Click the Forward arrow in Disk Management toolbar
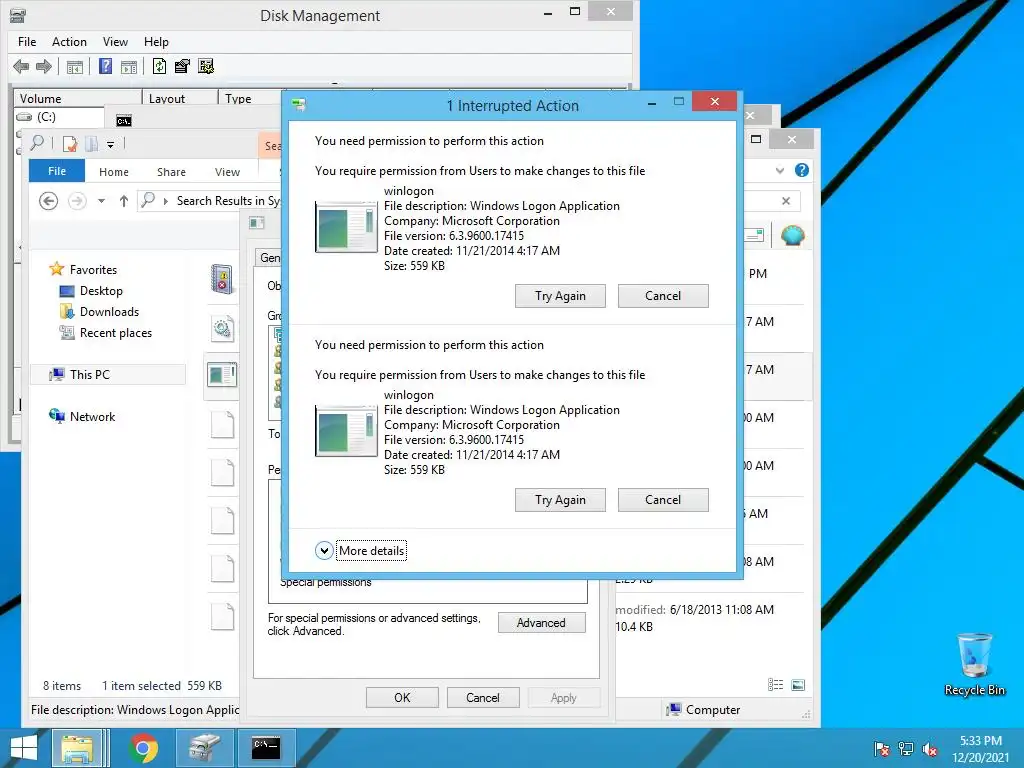 click(x=44, y=66)
